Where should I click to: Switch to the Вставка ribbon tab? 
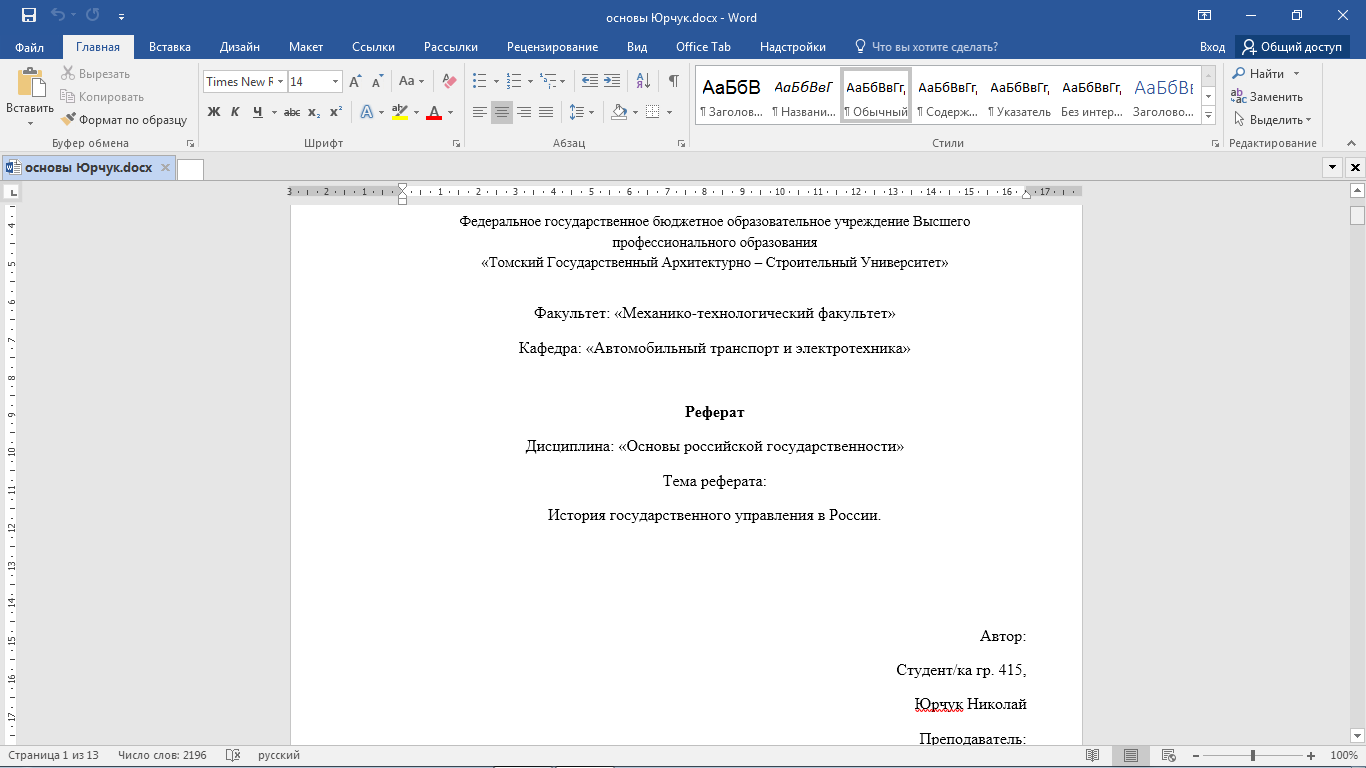click(x=170, y=47)
